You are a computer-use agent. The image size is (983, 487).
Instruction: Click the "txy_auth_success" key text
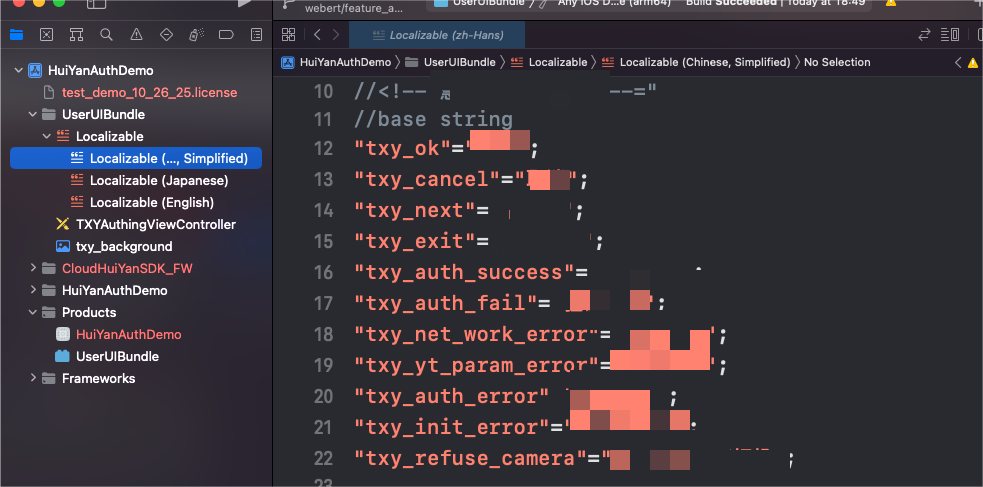[464, 272]
